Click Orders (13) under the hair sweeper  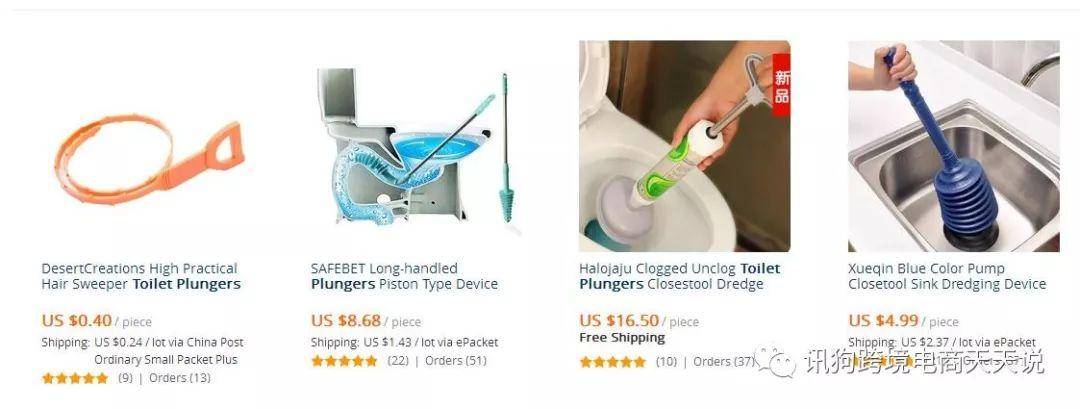(180, 378)
